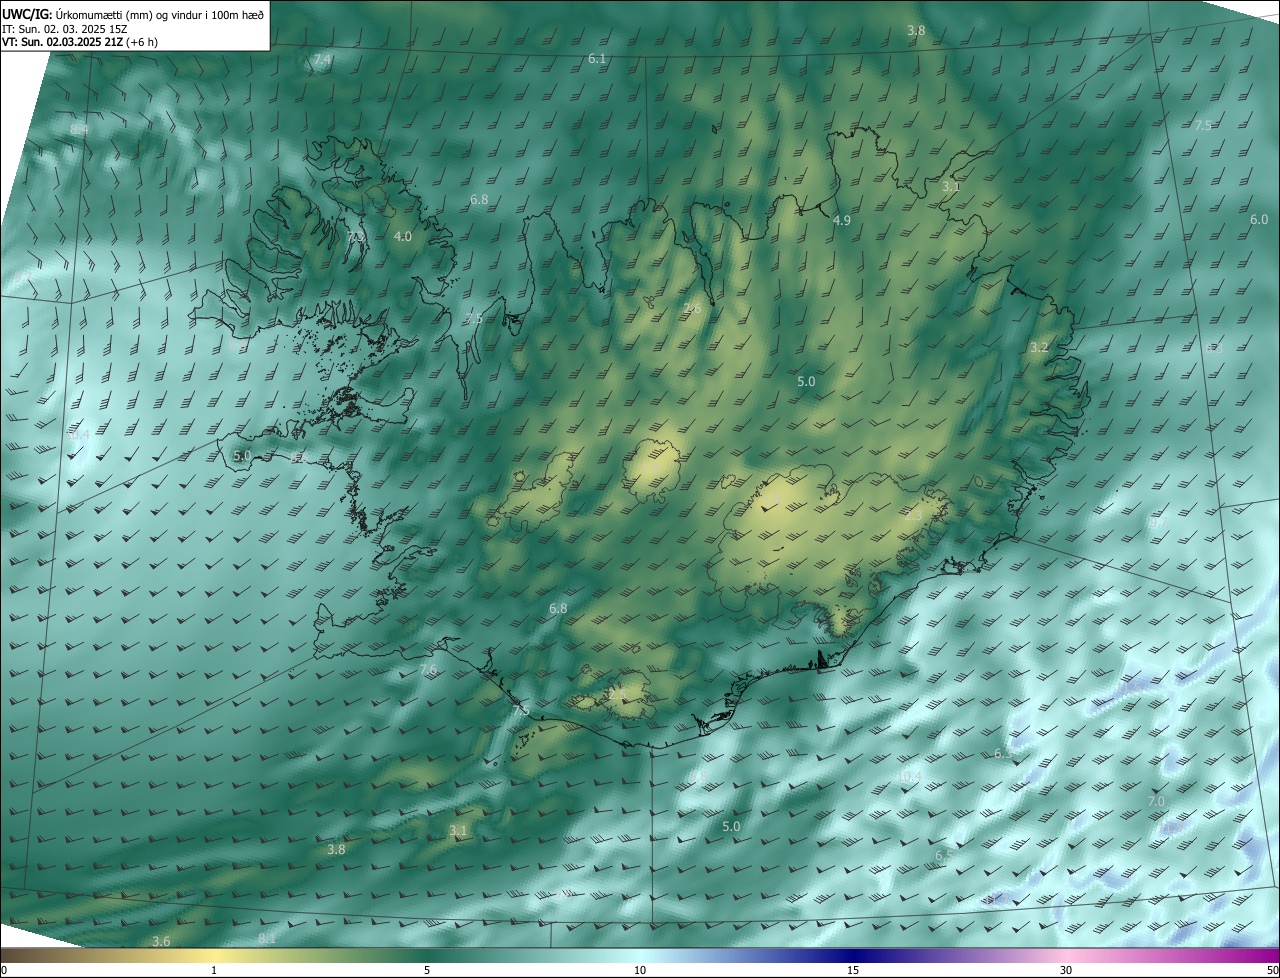This screenshot has height=978, width=1280.
Task: Click the 'IT: Sun. 02. 03. 2025 15Z' line
Action: [x=65, y=28]
